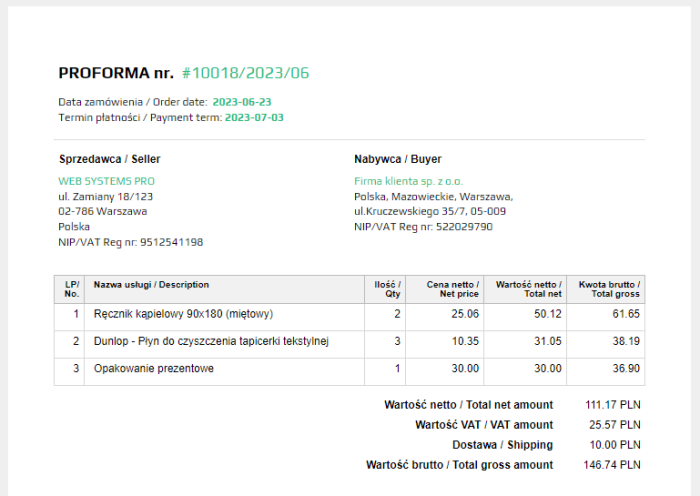Screen dimensions: 700x496
Task: Click the total gross amount 146.74 PLN
Action: coord(612,465)
